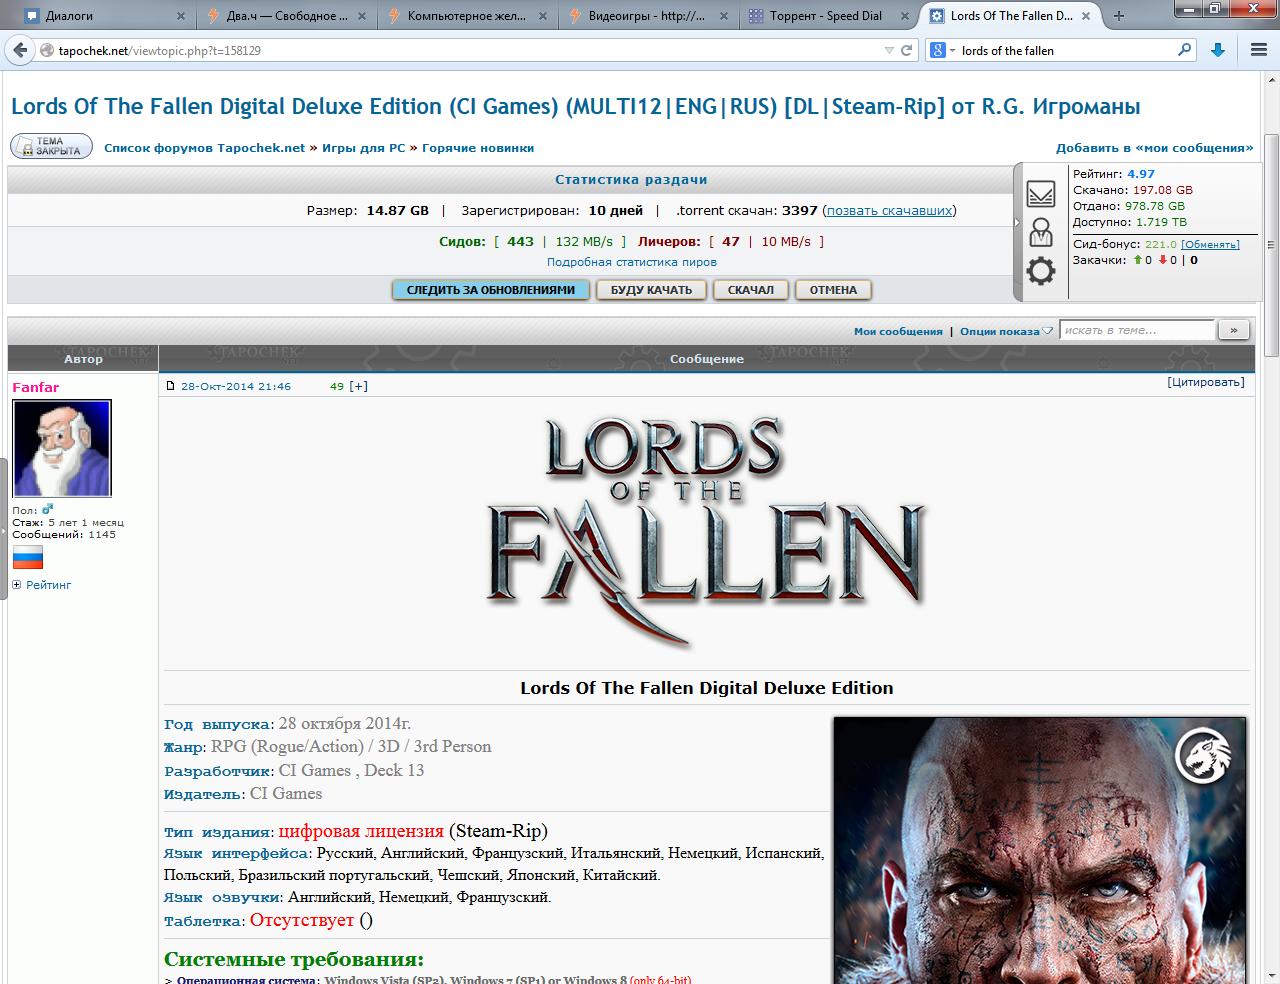Go to 'Список форумов Tapochek.net' link

coord(205,148)
